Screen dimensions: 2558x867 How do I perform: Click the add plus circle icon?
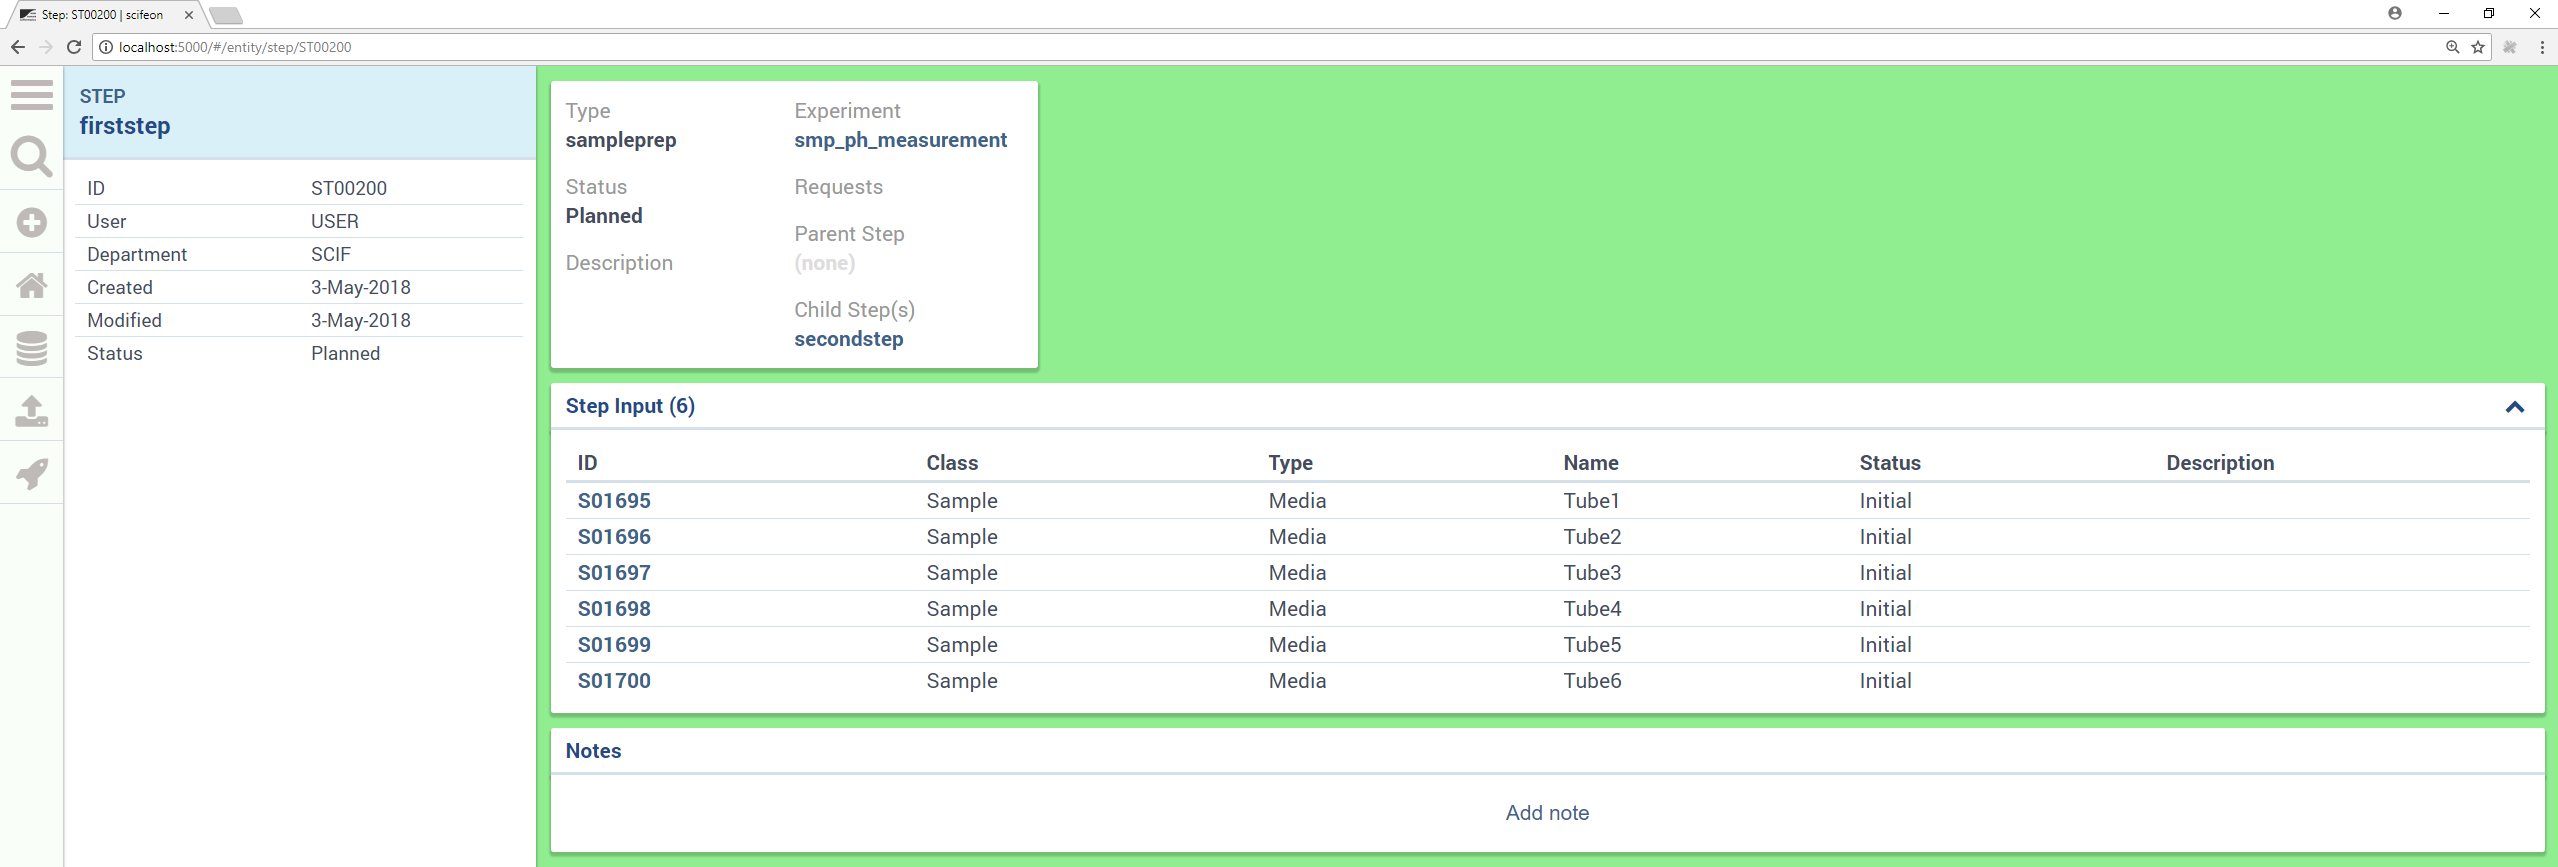pyautogui.click(x=32, y=222)
